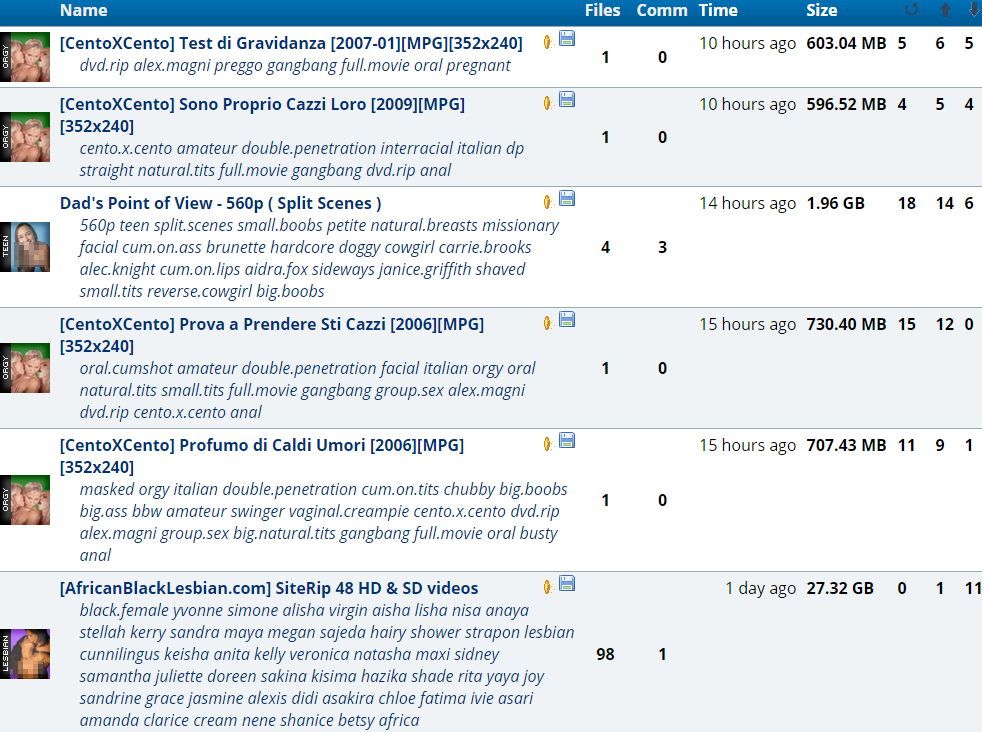Click the magnet icon for the 1.96 GB torrent
The image size is (982, 732).
pos(548,202)
